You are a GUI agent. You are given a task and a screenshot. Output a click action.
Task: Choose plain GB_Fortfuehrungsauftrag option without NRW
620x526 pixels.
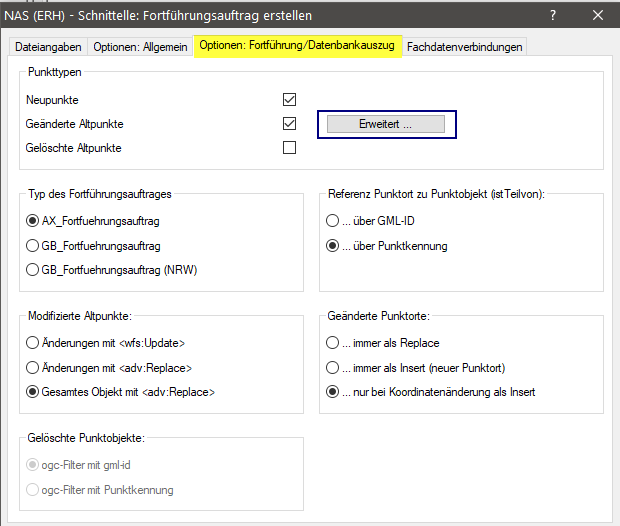click(34, 245)
